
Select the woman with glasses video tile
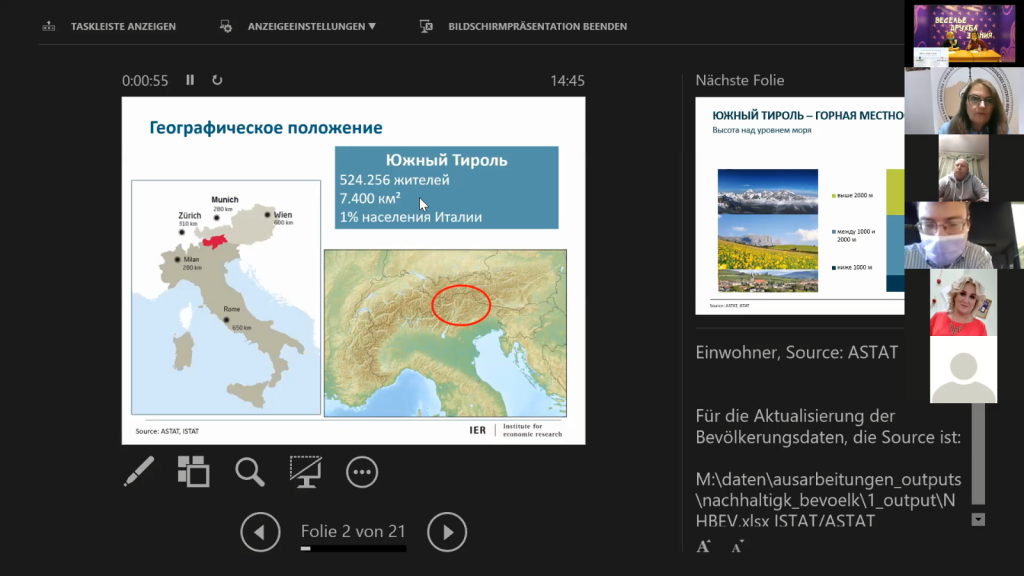pos(964,101)
